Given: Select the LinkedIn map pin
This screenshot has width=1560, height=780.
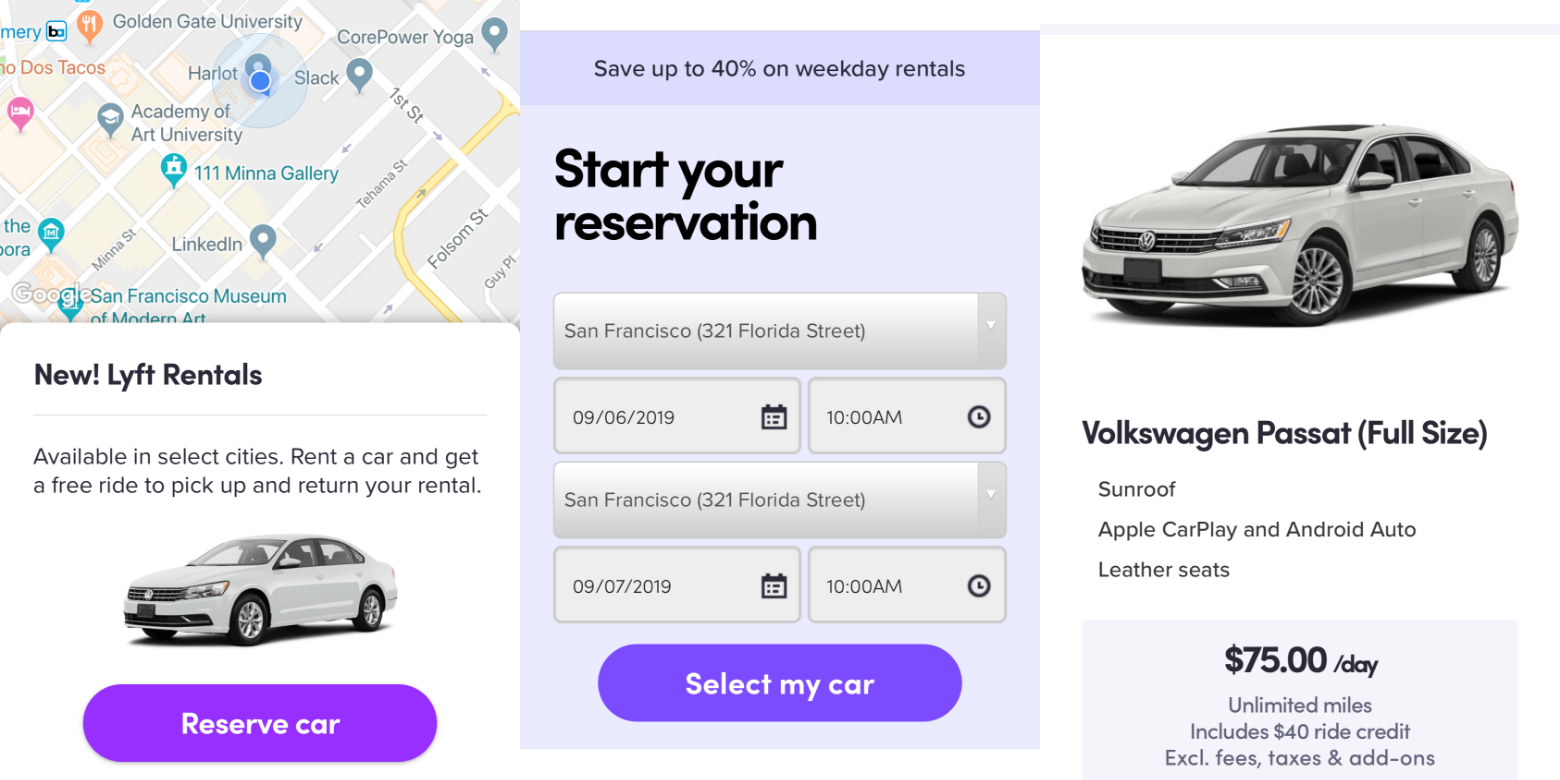Looking at the screenshot, I should (262, 241).
